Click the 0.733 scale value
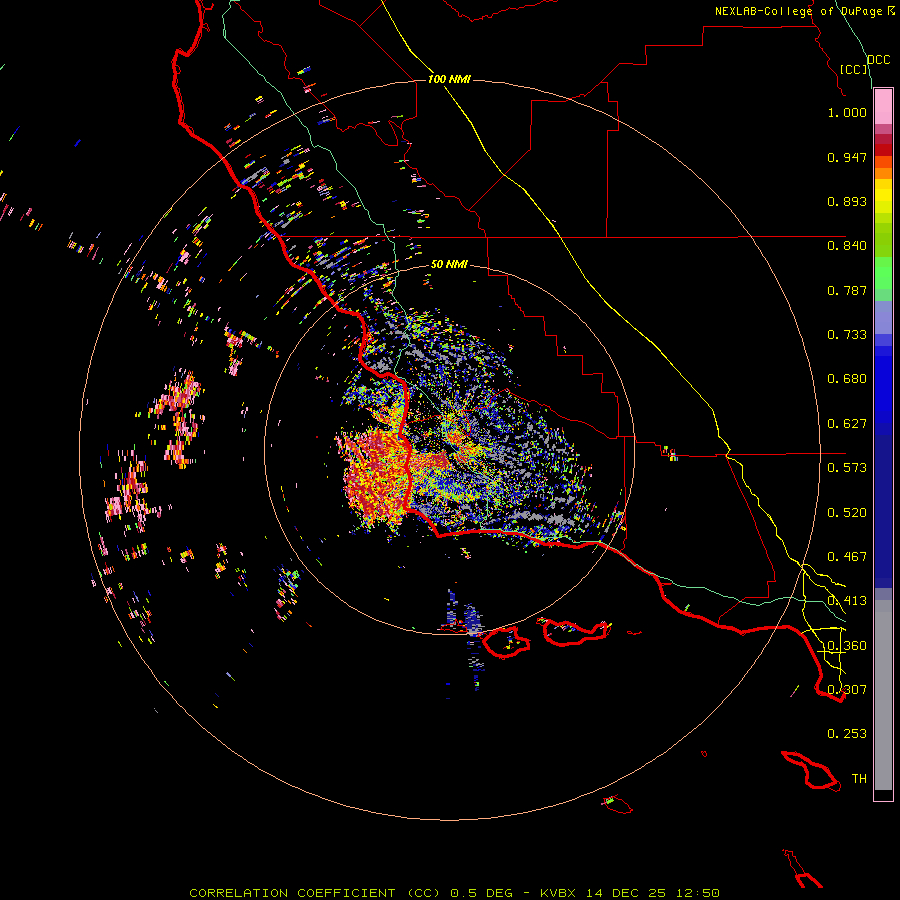Screen dimensions: 900x900 click(x=847, y=335)
